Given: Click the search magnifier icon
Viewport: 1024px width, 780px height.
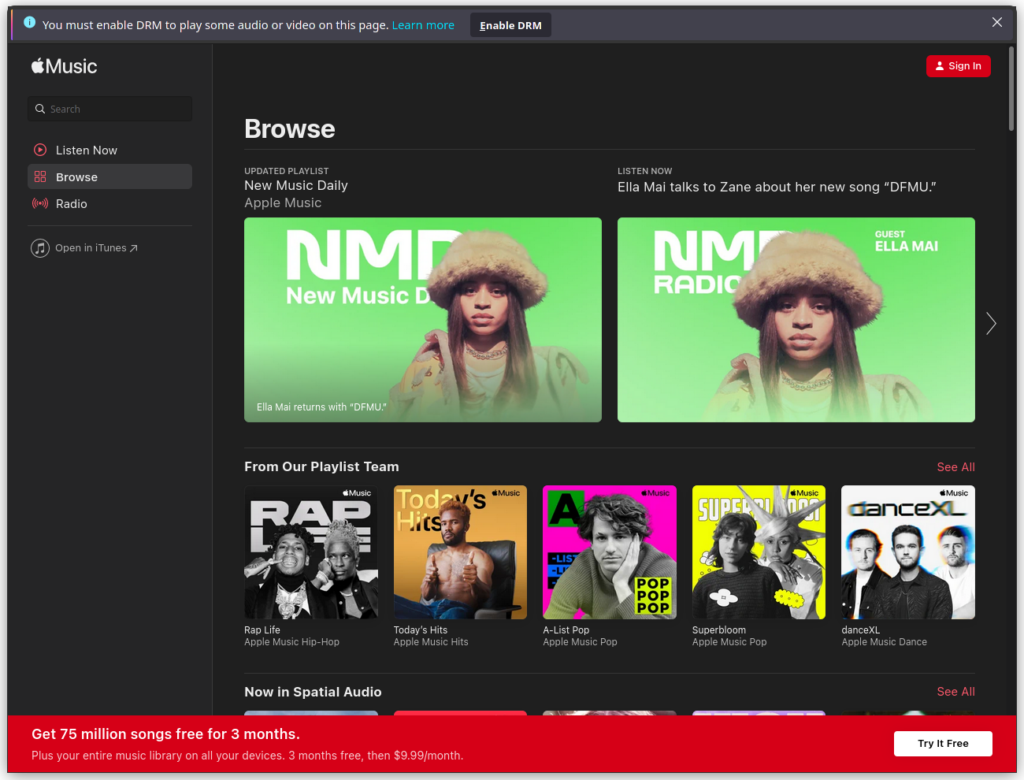Looking at the screenshot, I should click(x=40, y=109).
